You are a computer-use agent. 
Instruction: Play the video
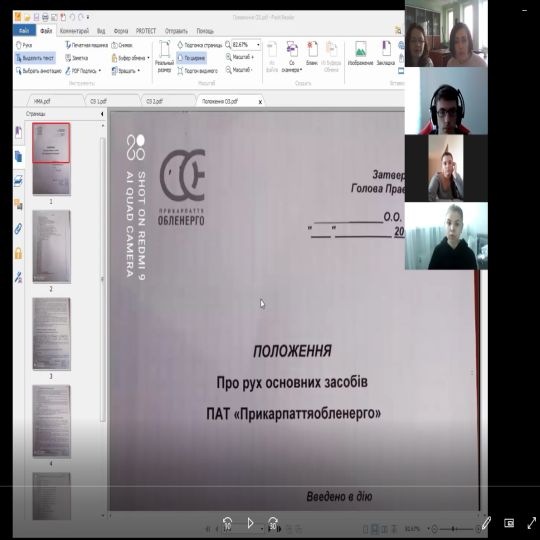(250, 523)
